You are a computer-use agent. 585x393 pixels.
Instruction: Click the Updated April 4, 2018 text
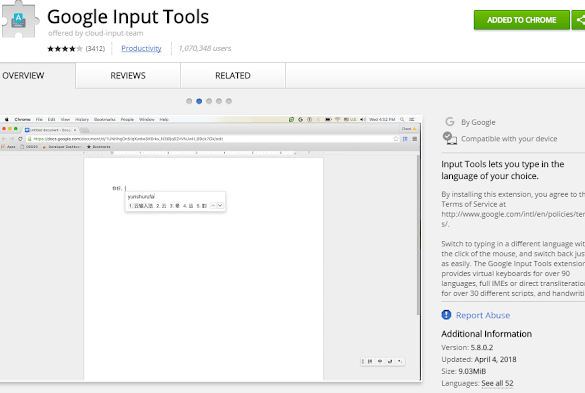[x=479, y=359]
